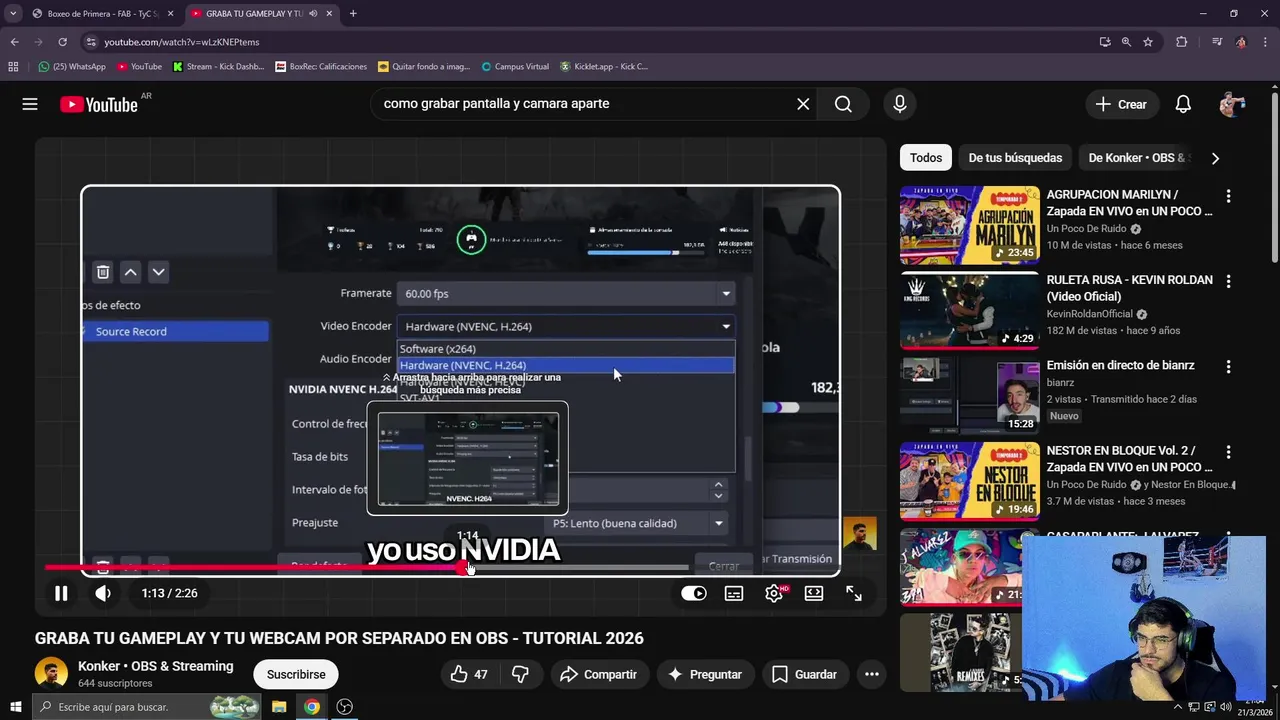Viewport: 1280px width, 720px height.
Task: Dislike the video
Action: (x=520, y=674)
